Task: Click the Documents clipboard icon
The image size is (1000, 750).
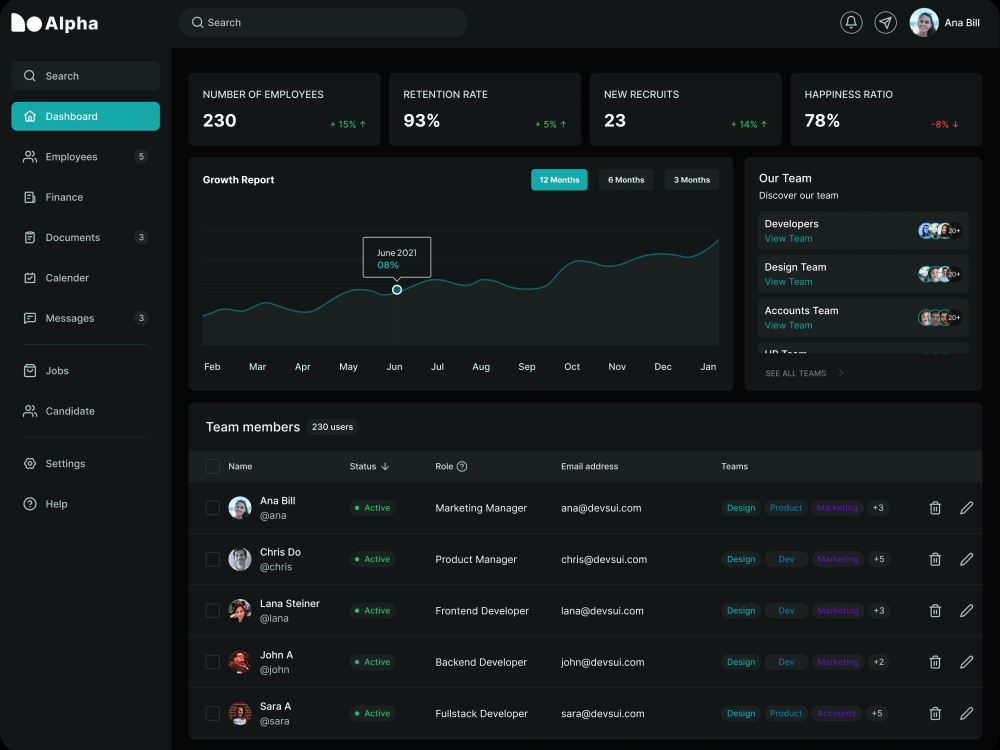Action: tap(30, 237)
